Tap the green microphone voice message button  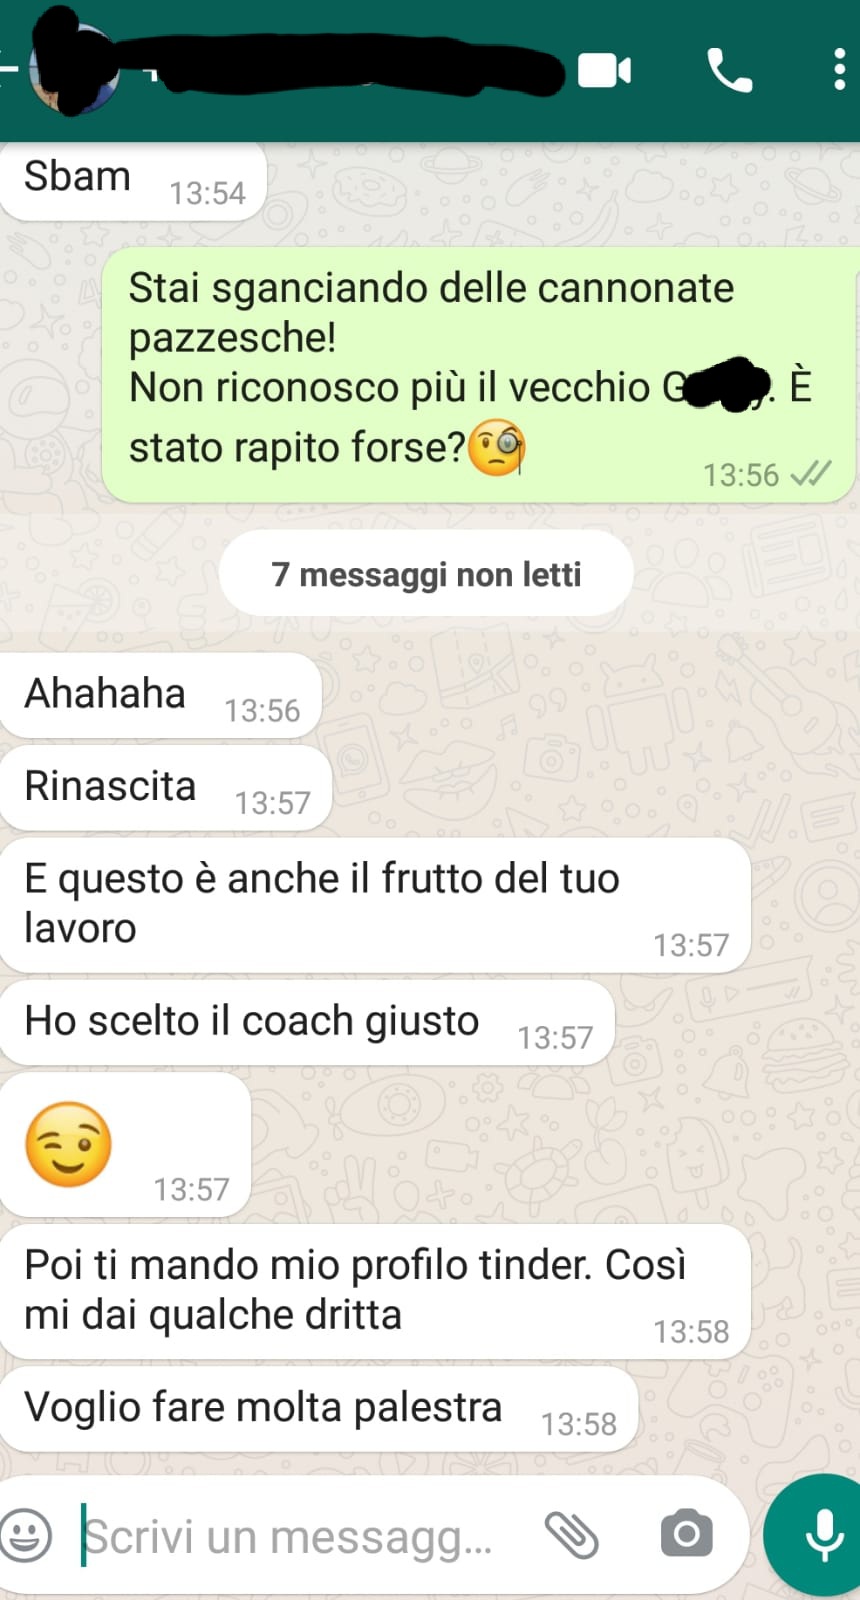(820, 1535)
